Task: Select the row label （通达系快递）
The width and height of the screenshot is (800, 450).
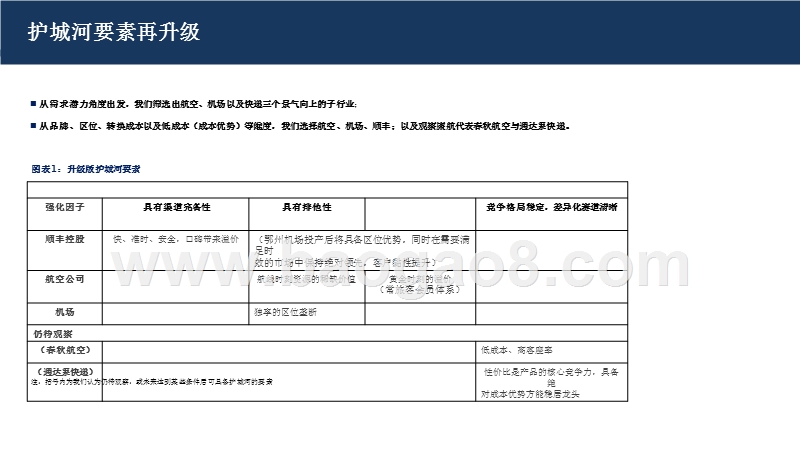Action: (x=65, y=371)
